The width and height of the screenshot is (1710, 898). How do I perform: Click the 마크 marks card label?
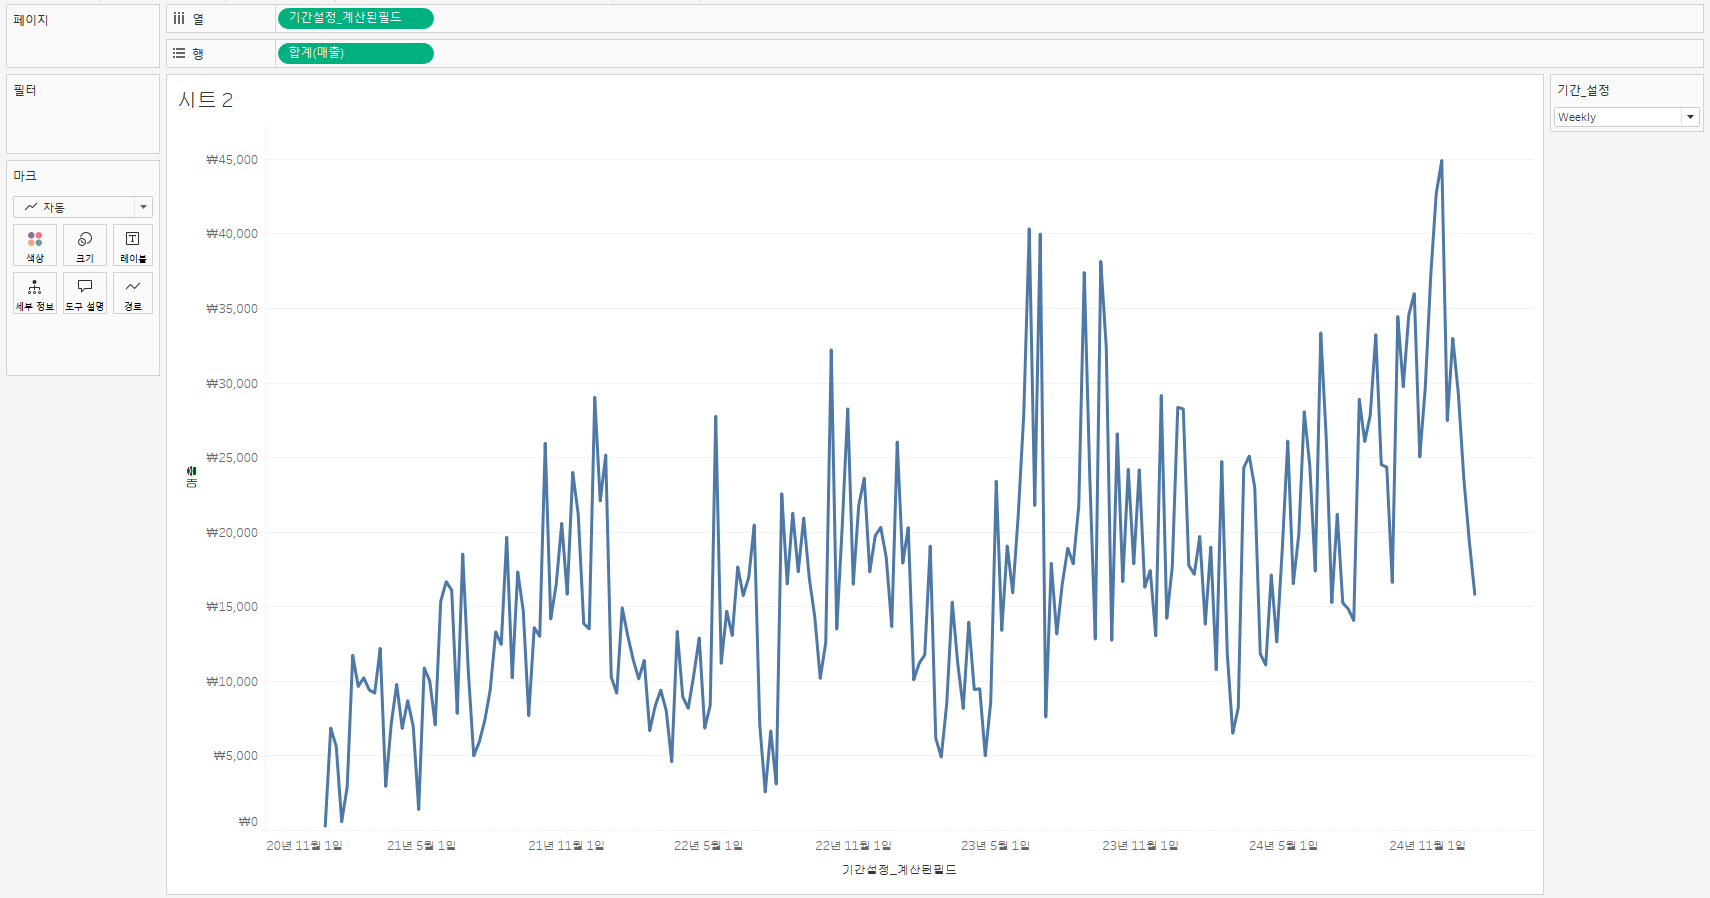[25, 176]
